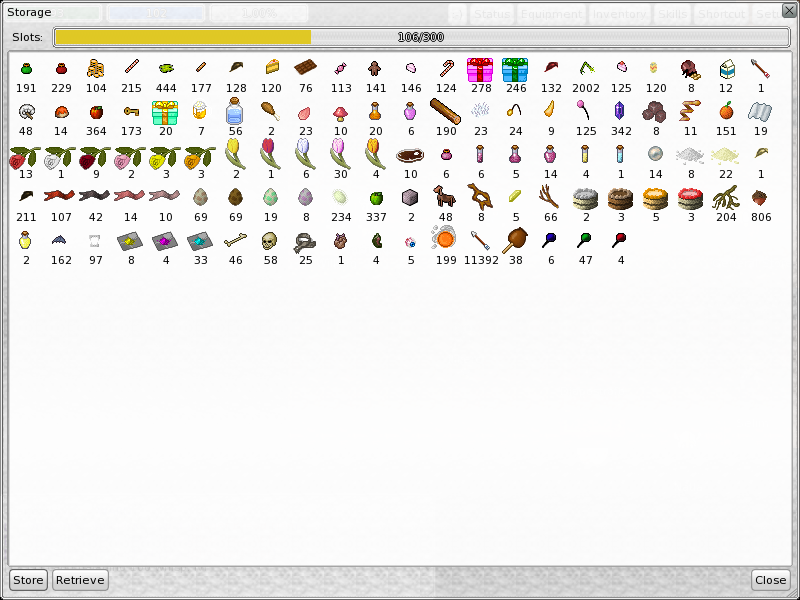The height and width of the screenshot is (600, 800).
Task: Click the pink gift box (278)
Action: 480,70
